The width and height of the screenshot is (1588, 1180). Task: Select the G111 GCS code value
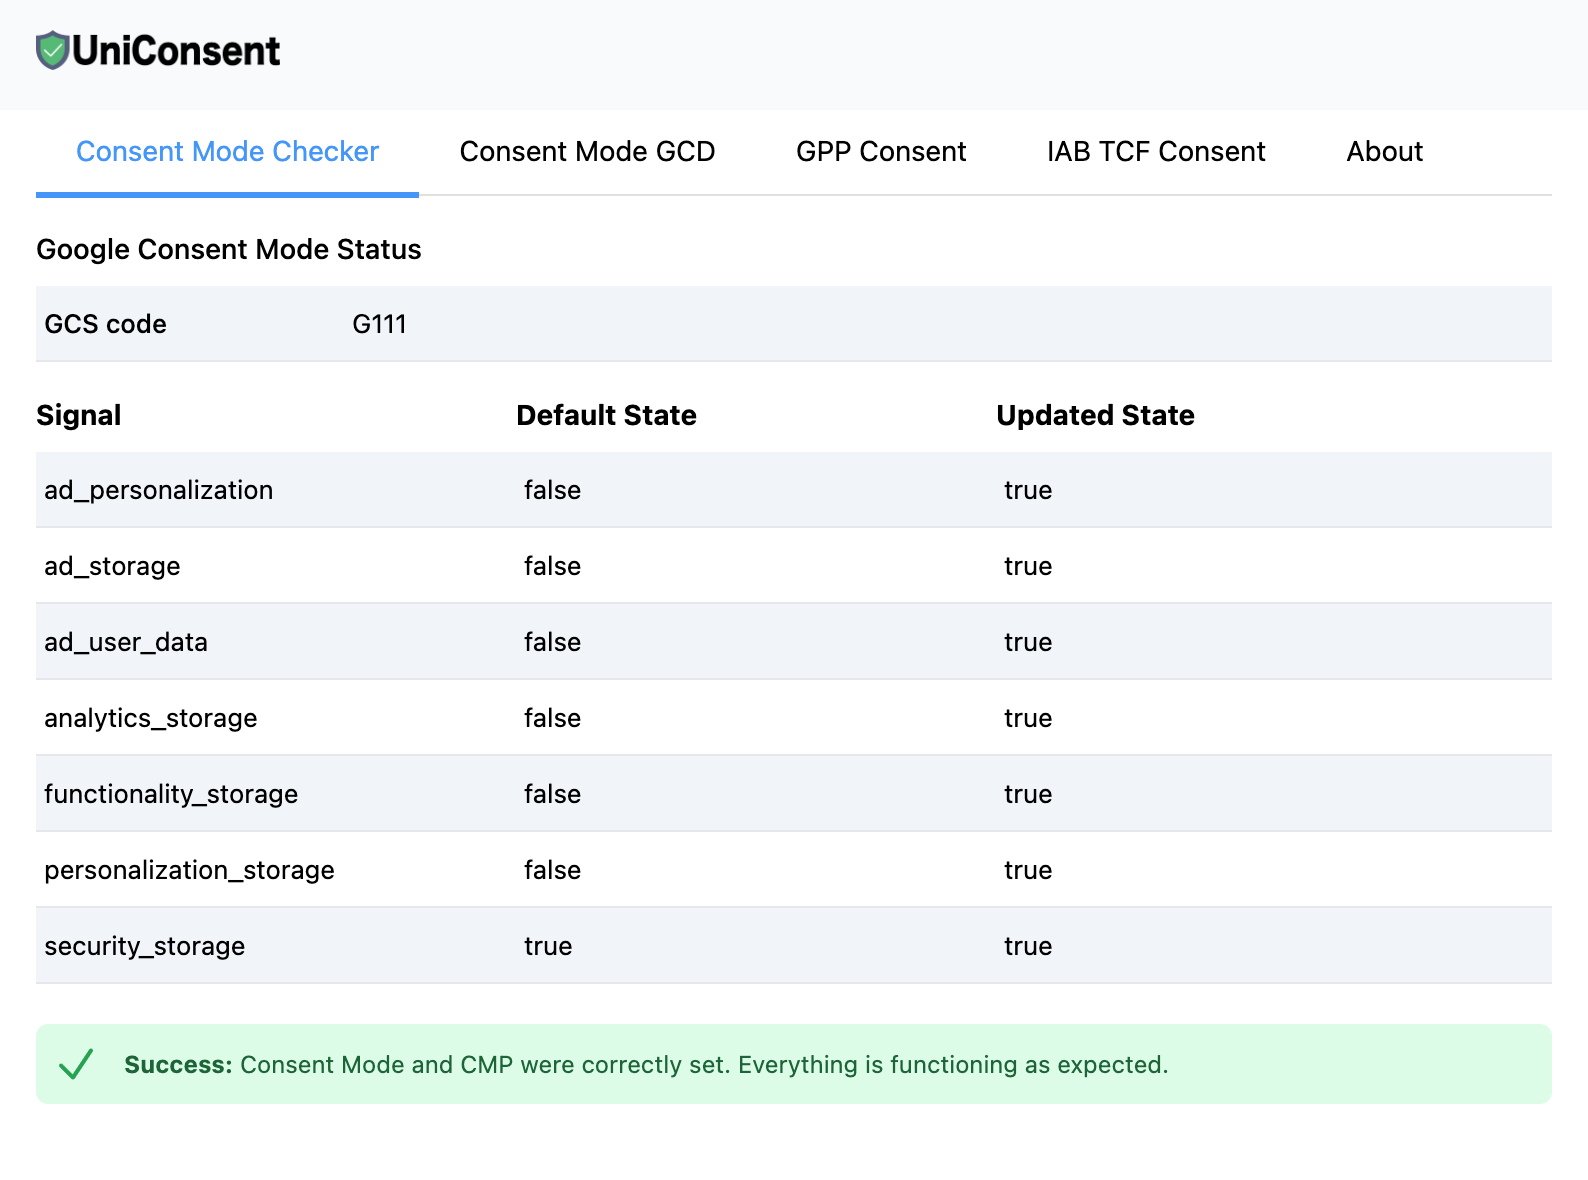click(379, 324)
